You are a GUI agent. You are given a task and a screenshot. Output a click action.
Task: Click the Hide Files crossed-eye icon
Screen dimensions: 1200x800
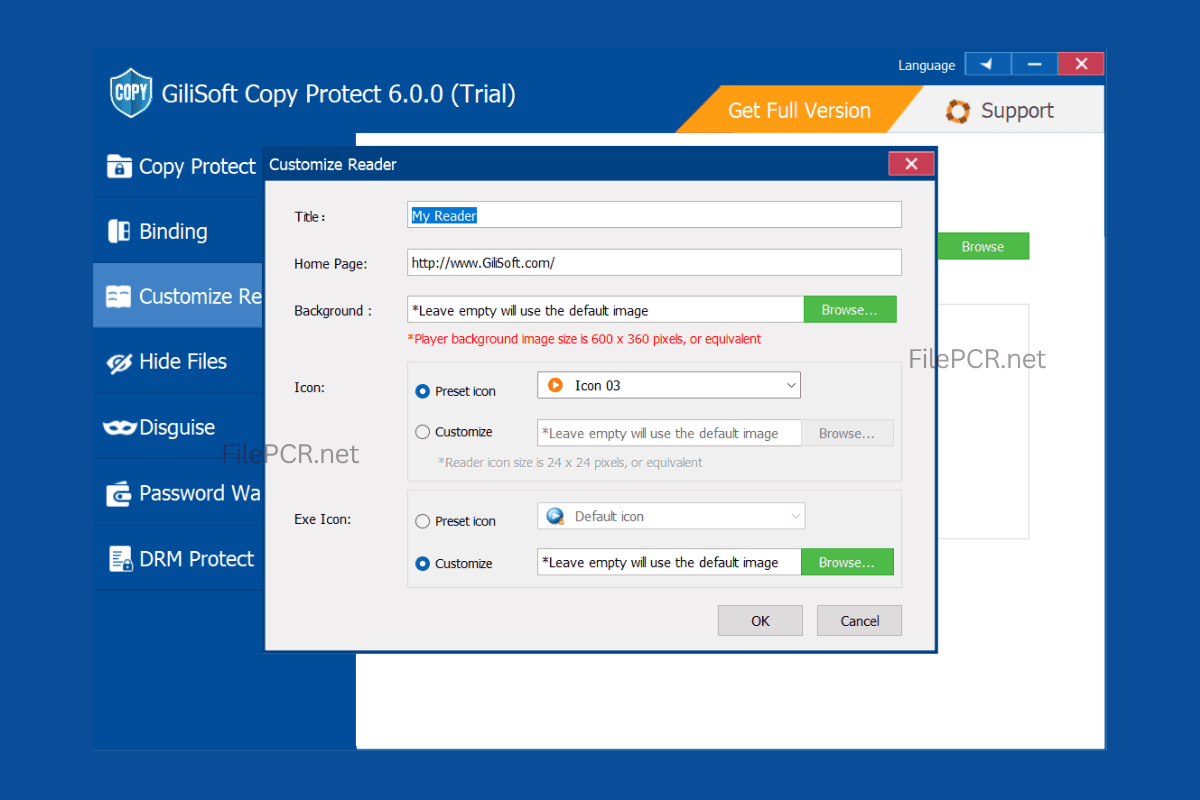tap(119, 362)
